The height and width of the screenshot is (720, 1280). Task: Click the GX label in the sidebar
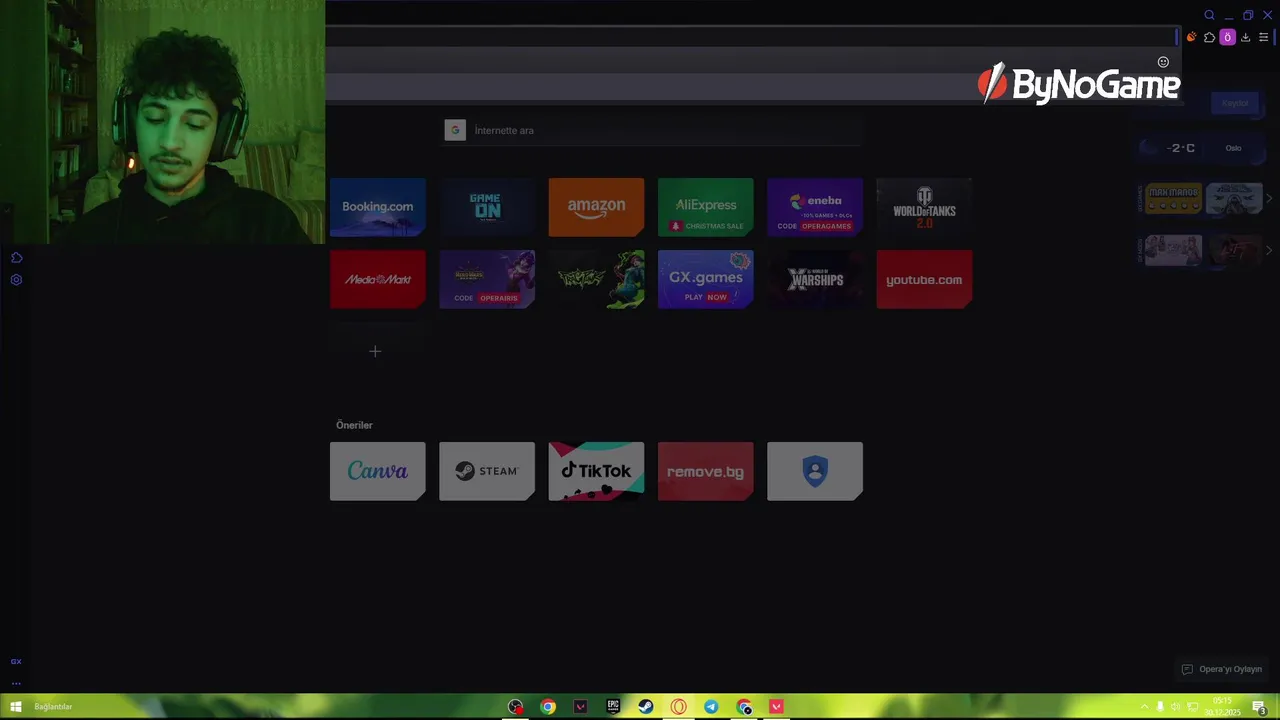click(16, 661)
